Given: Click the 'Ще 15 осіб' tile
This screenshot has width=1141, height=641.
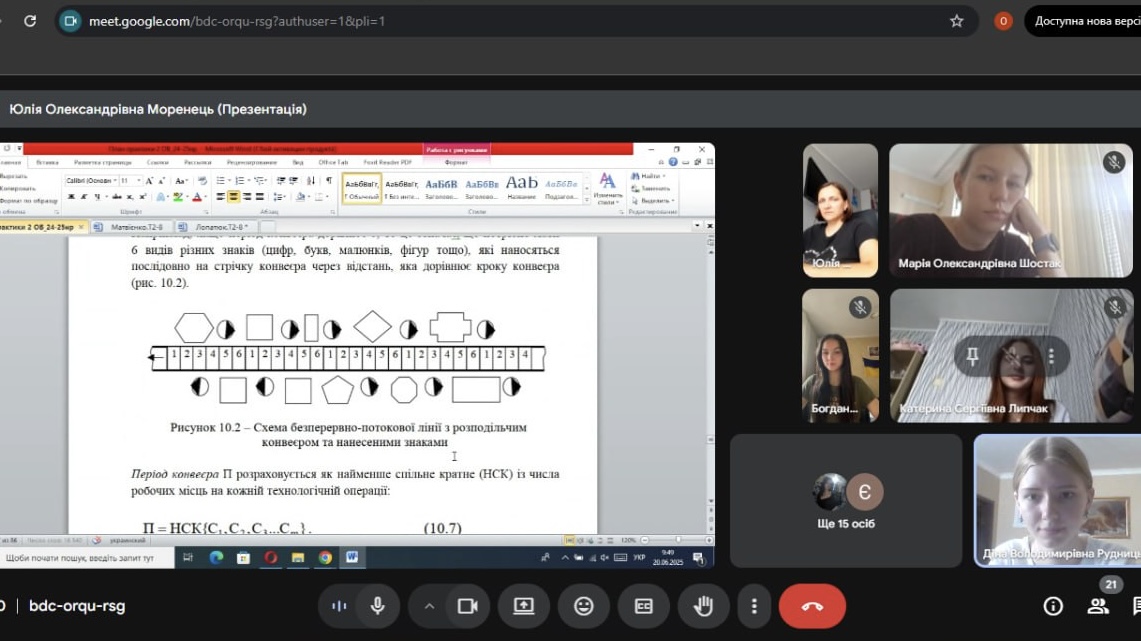Looking at the screenshot, I should [845, 500].
